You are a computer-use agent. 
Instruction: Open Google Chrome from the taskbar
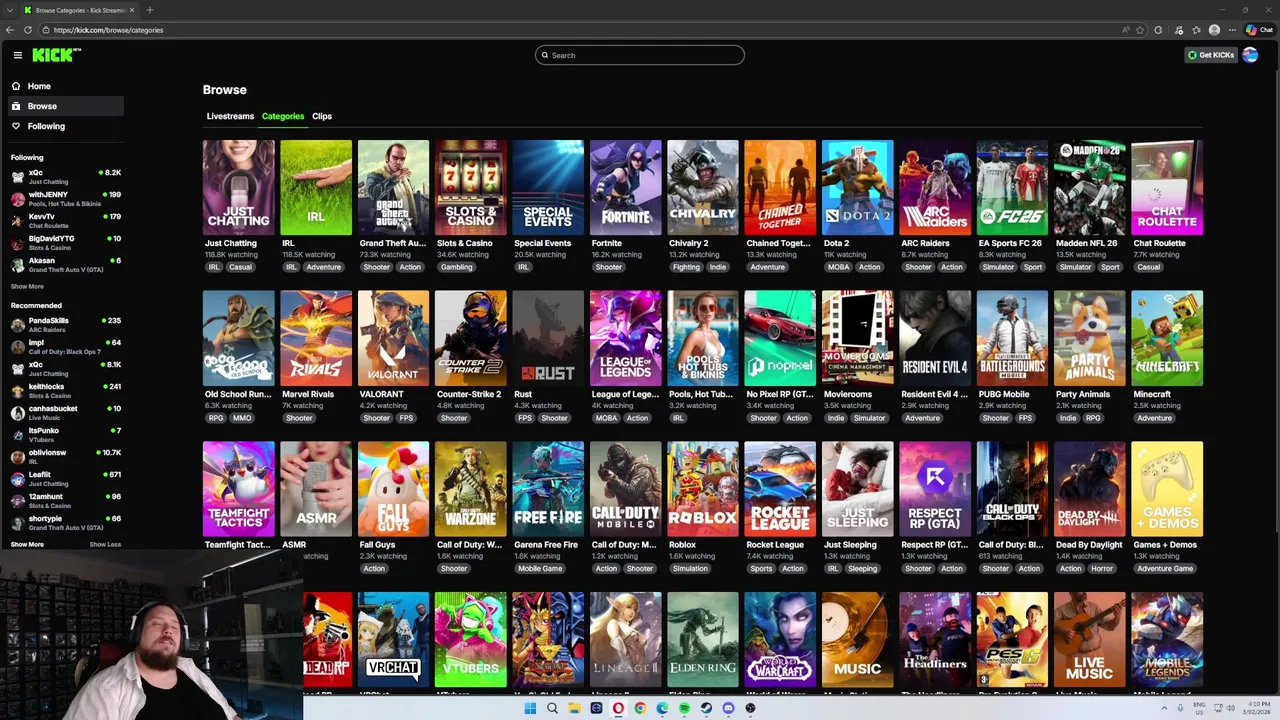coord(640,708)
